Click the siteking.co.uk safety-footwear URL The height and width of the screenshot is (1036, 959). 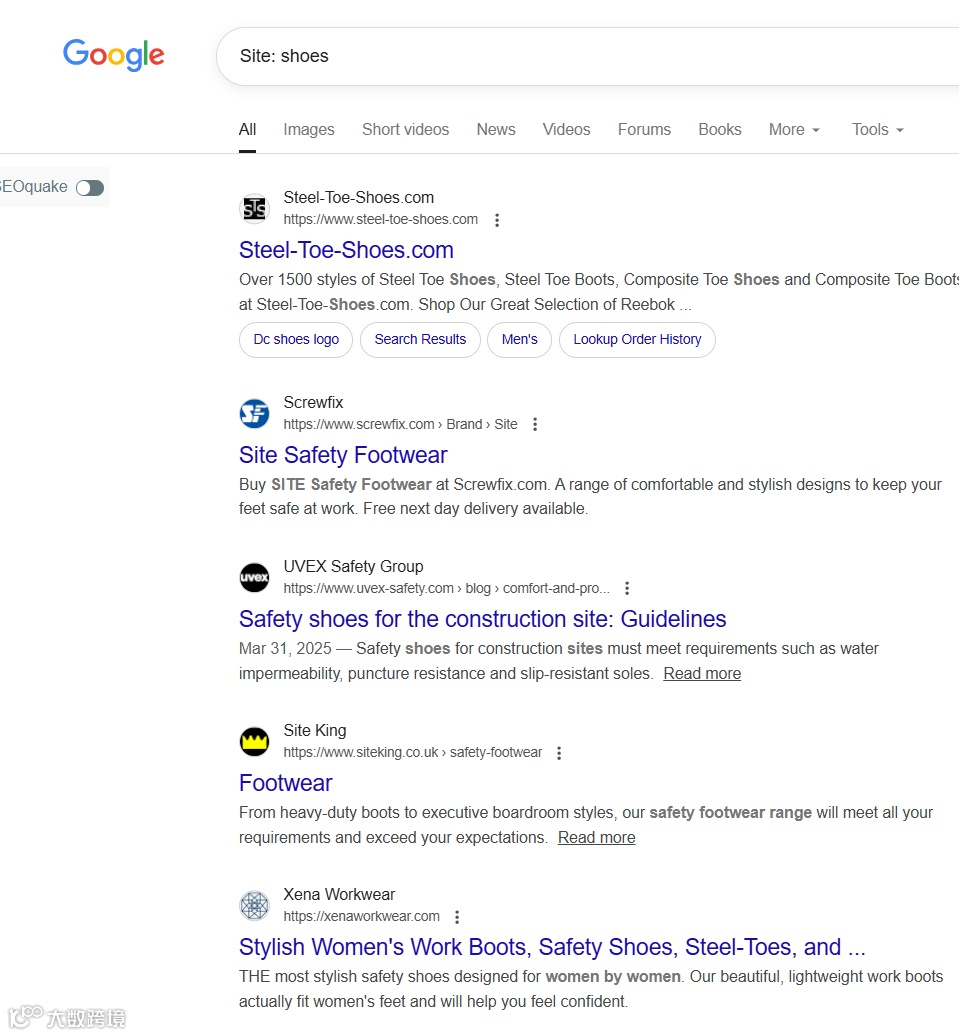412,753
